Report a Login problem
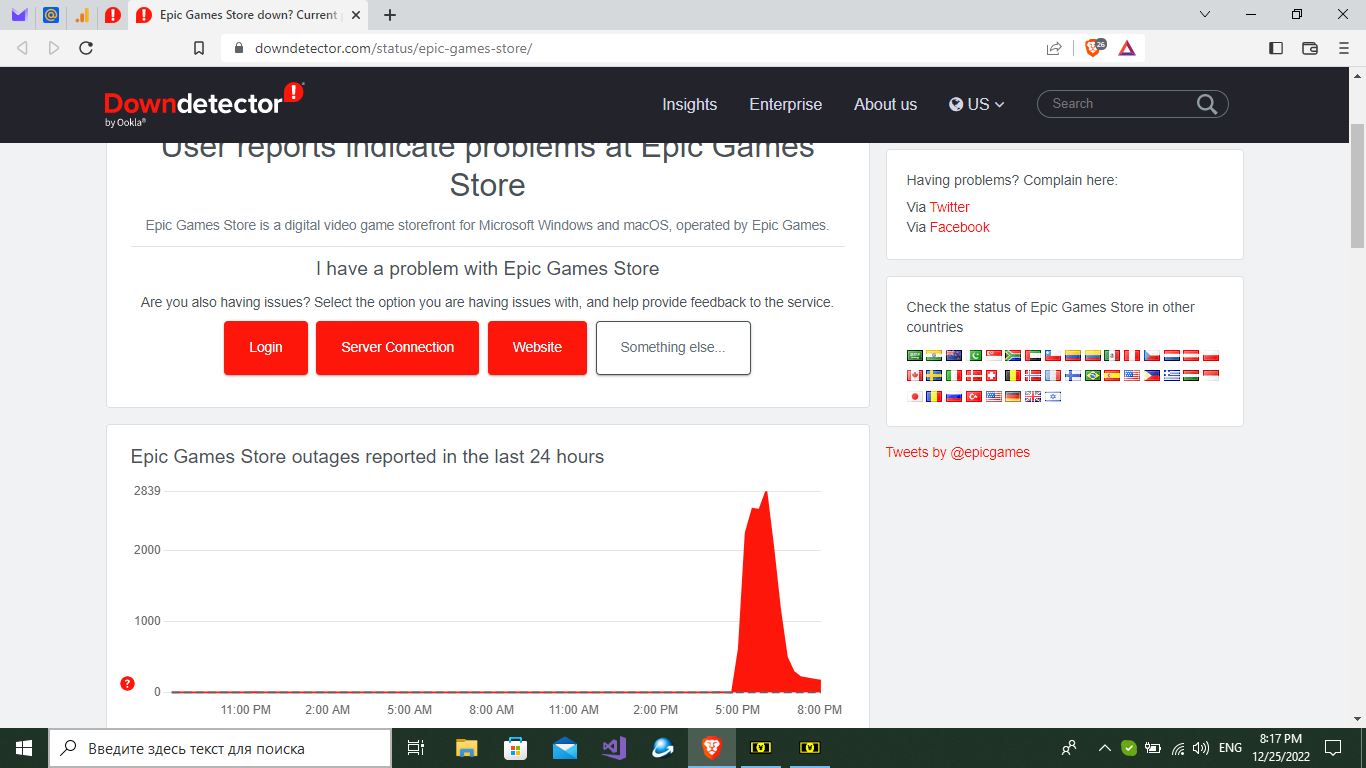The image size is (1366, 768). point(266,348)
